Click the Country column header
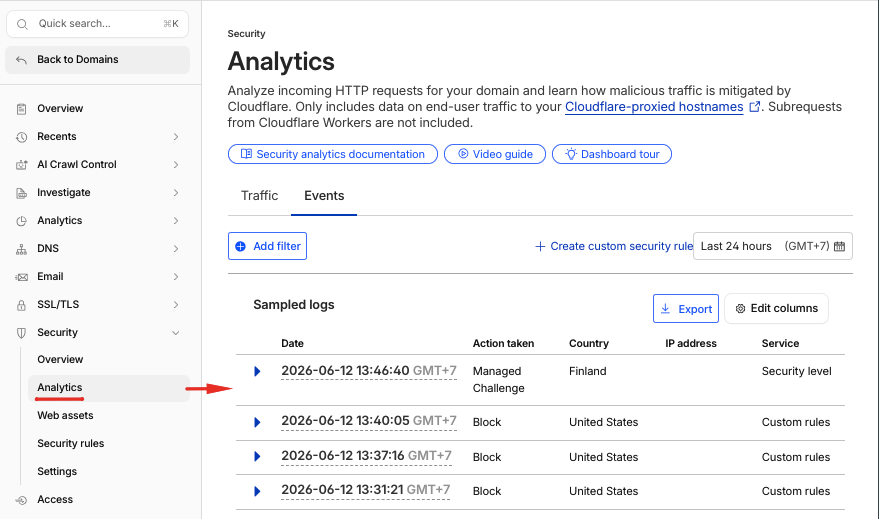 589,344
